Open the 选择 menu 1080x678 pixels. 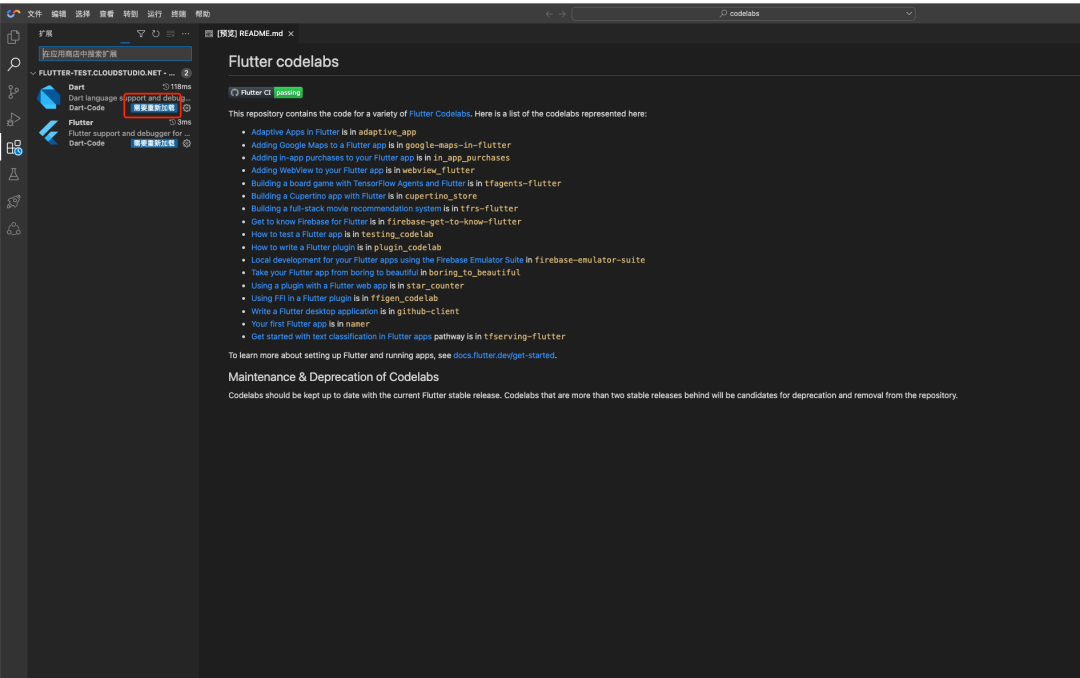(x=83, y=14)
